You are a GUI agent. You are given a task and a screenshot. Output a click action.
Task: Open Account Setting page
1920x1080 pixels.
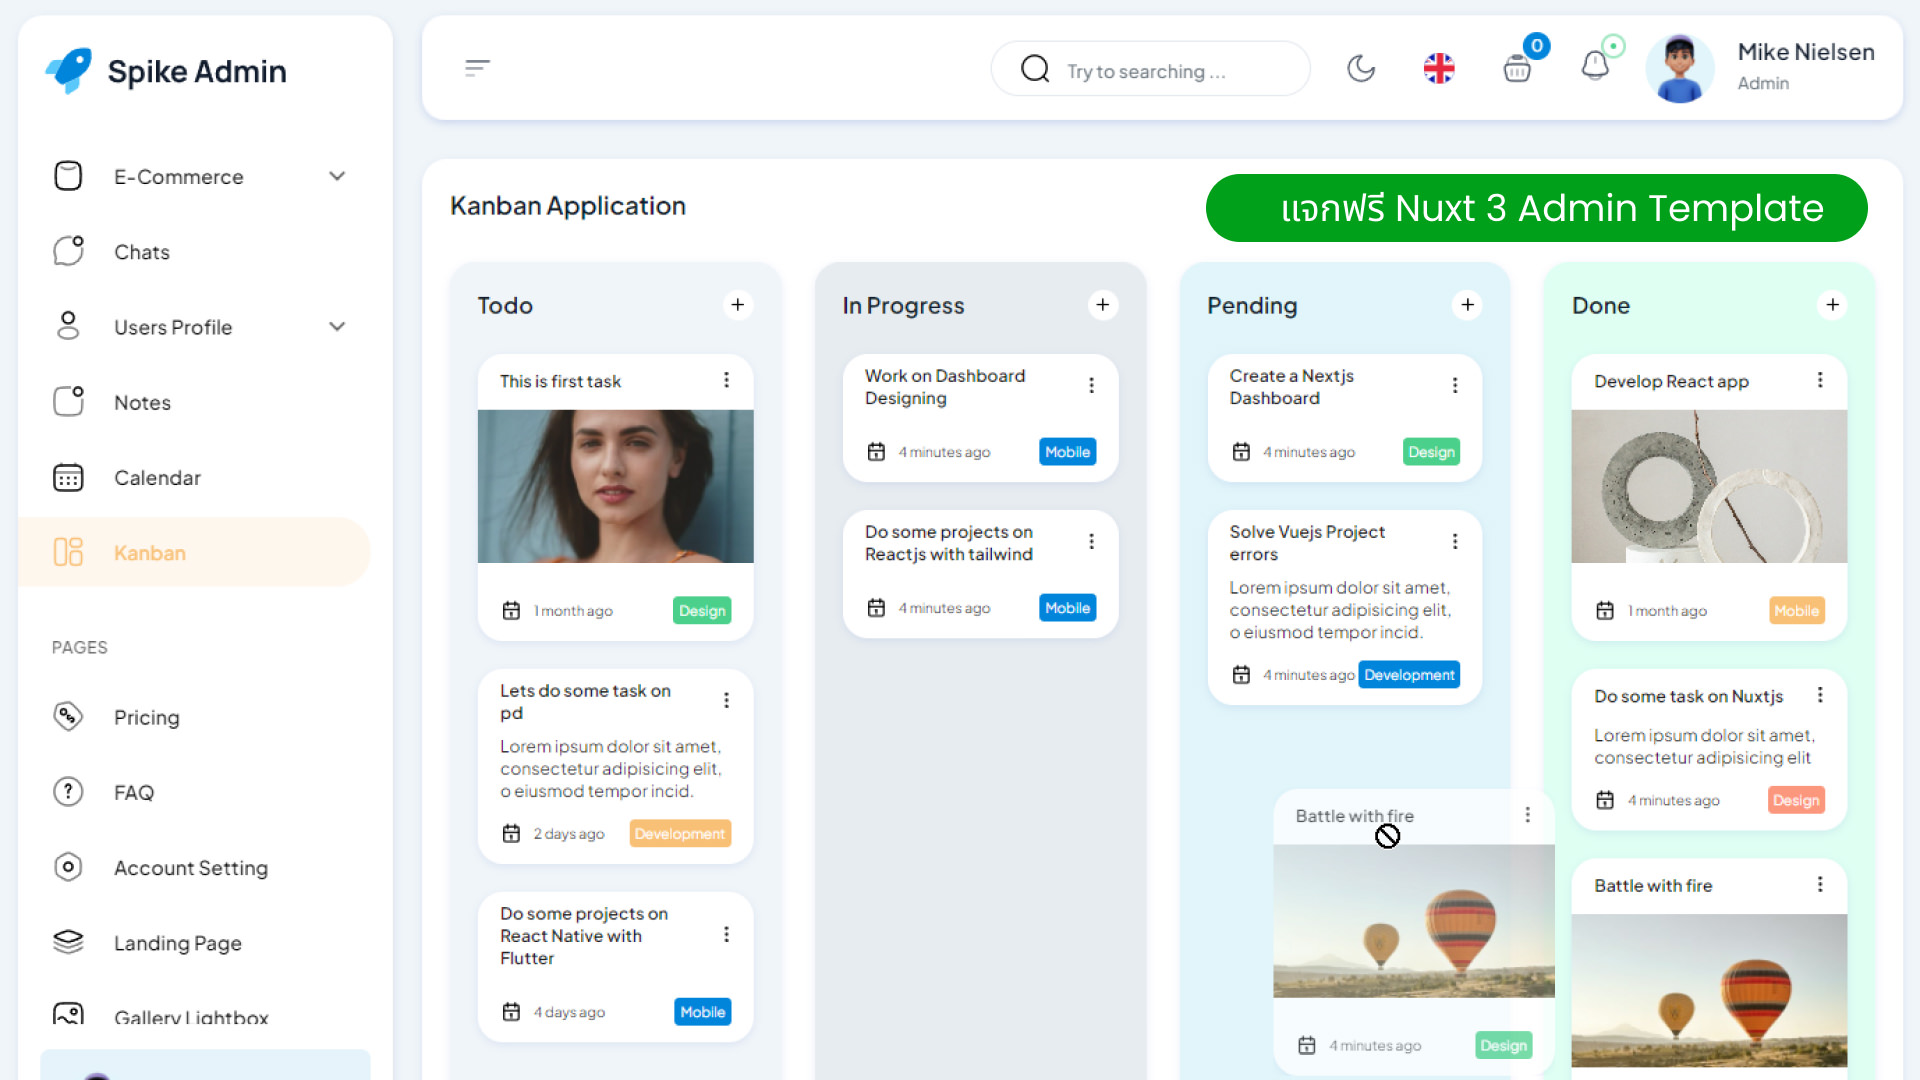click(x=195, y=867)
